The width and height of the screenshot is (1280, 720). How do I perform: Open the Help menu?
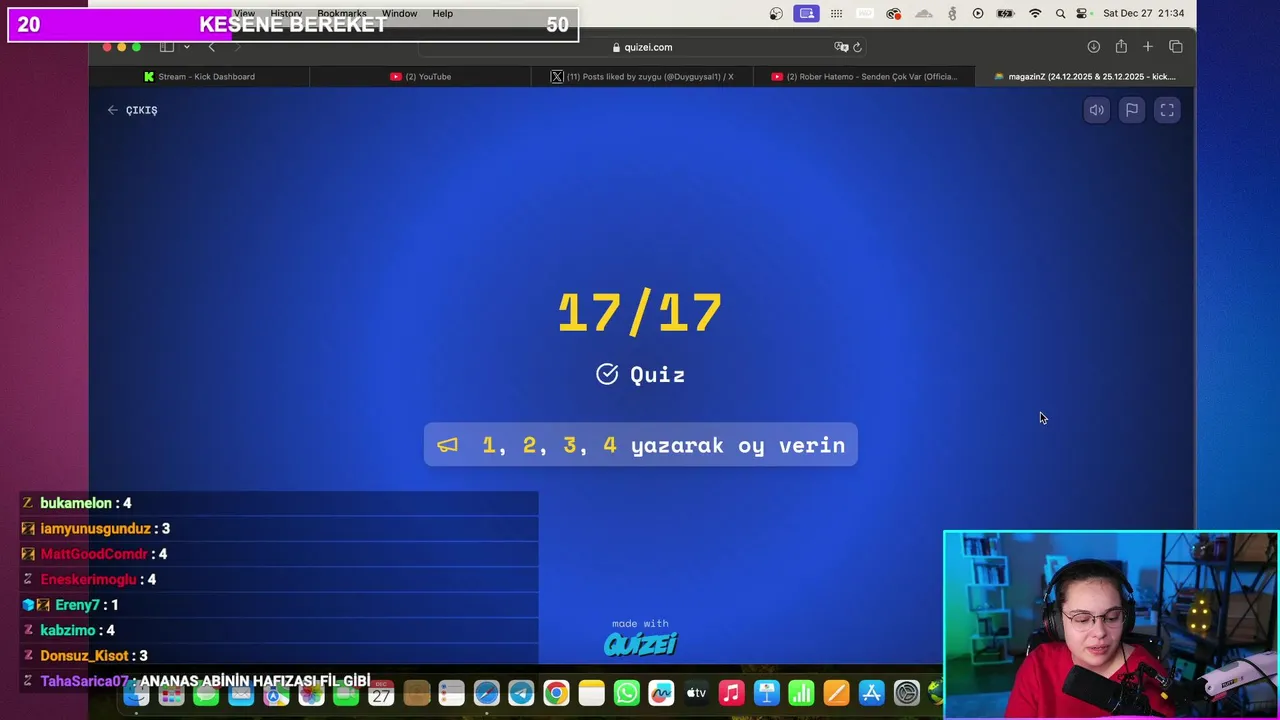tap(443, 13)
